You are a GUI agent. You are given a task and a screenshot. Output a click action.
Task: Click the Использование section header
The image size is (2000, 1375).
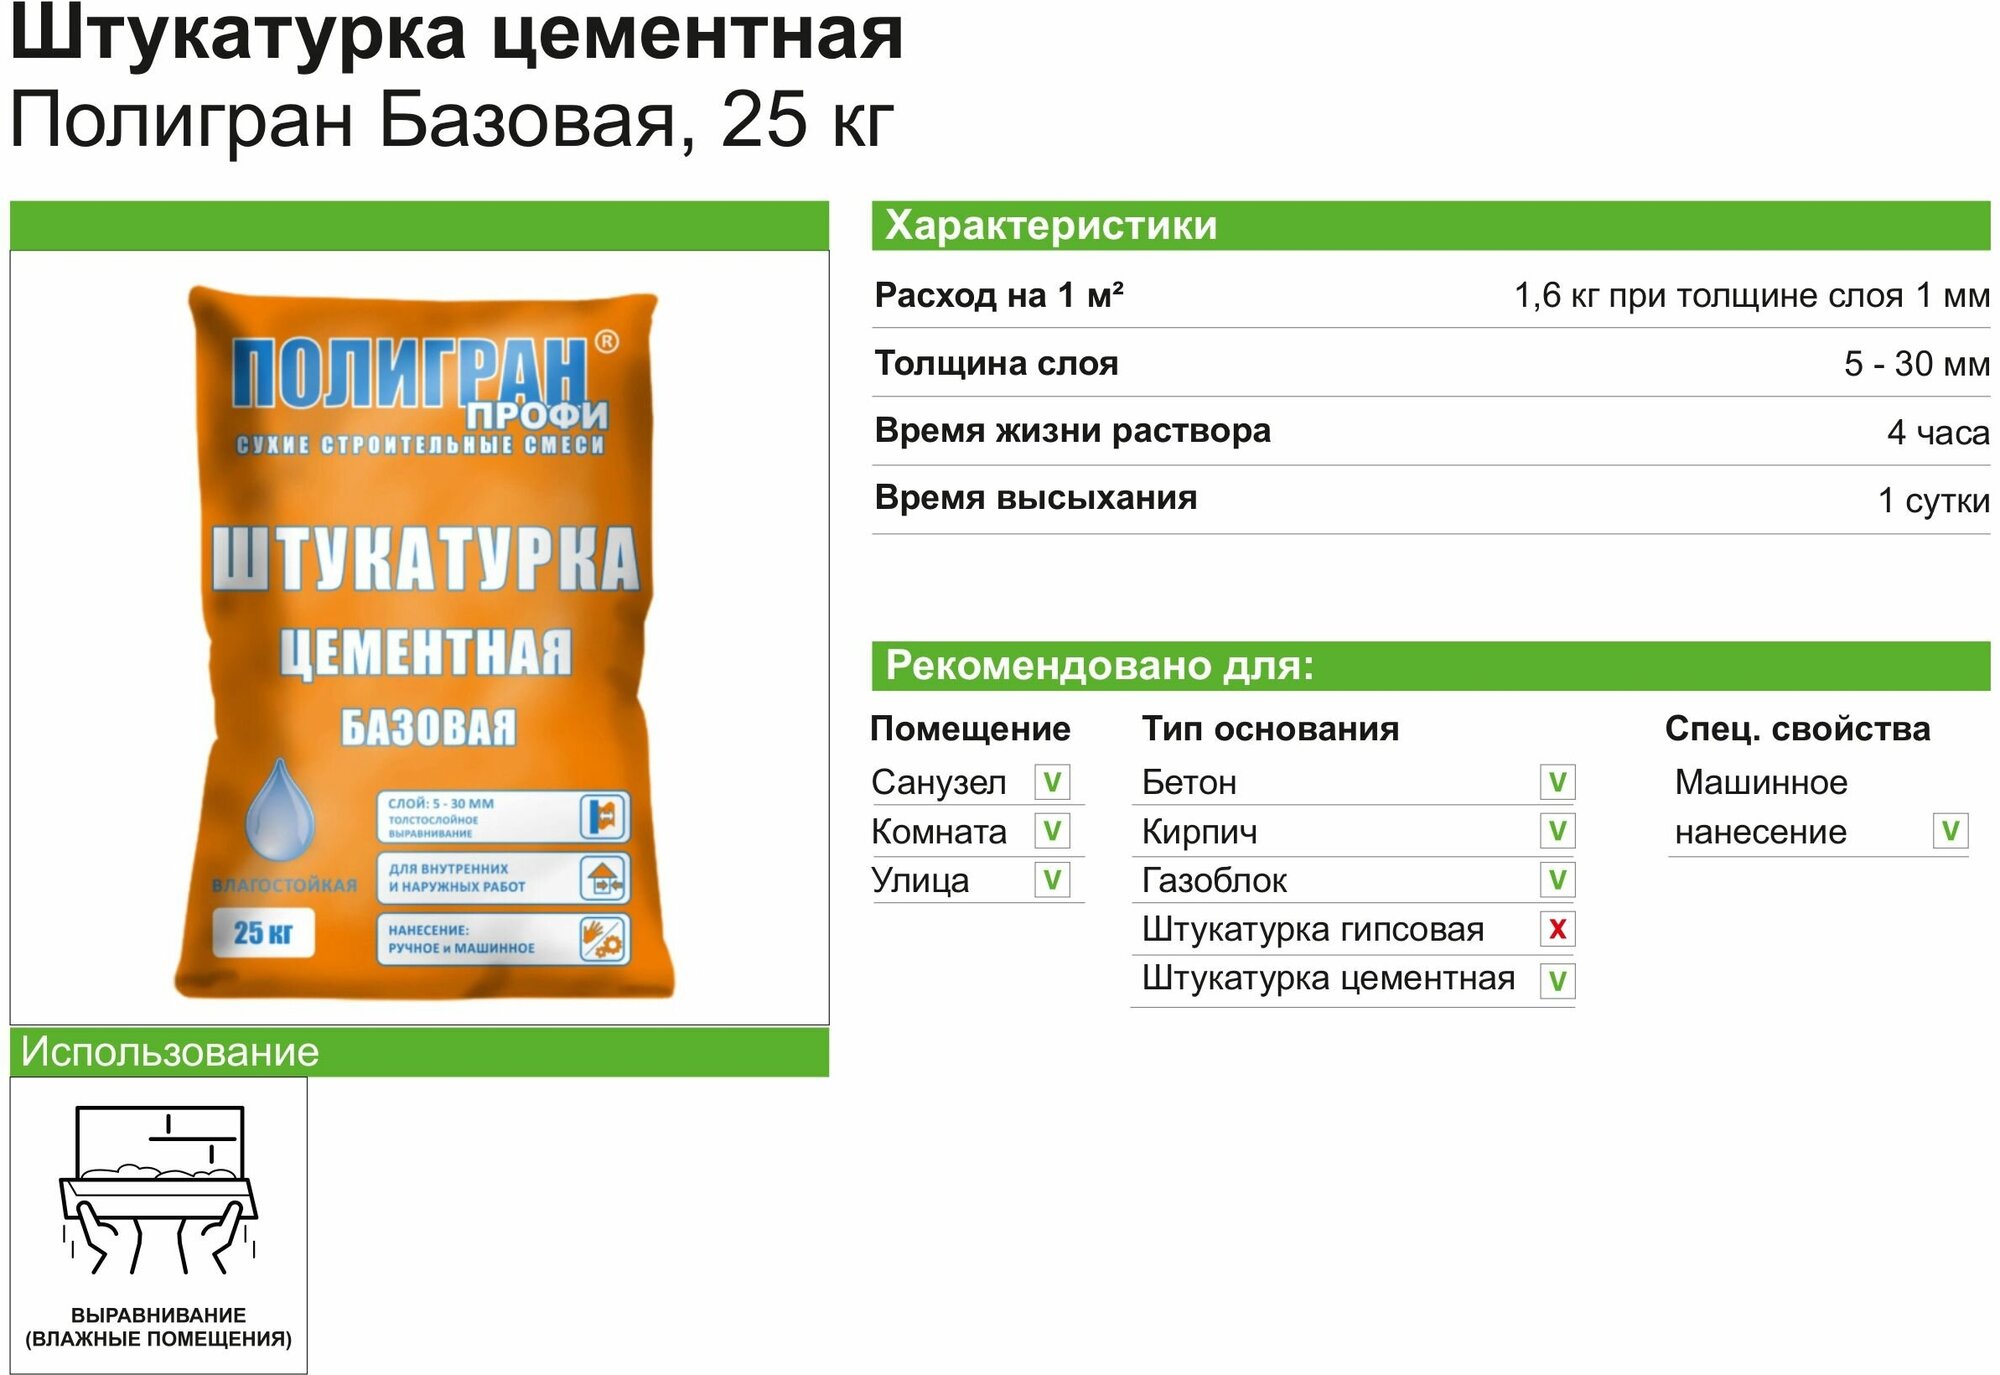point(419,1052)
